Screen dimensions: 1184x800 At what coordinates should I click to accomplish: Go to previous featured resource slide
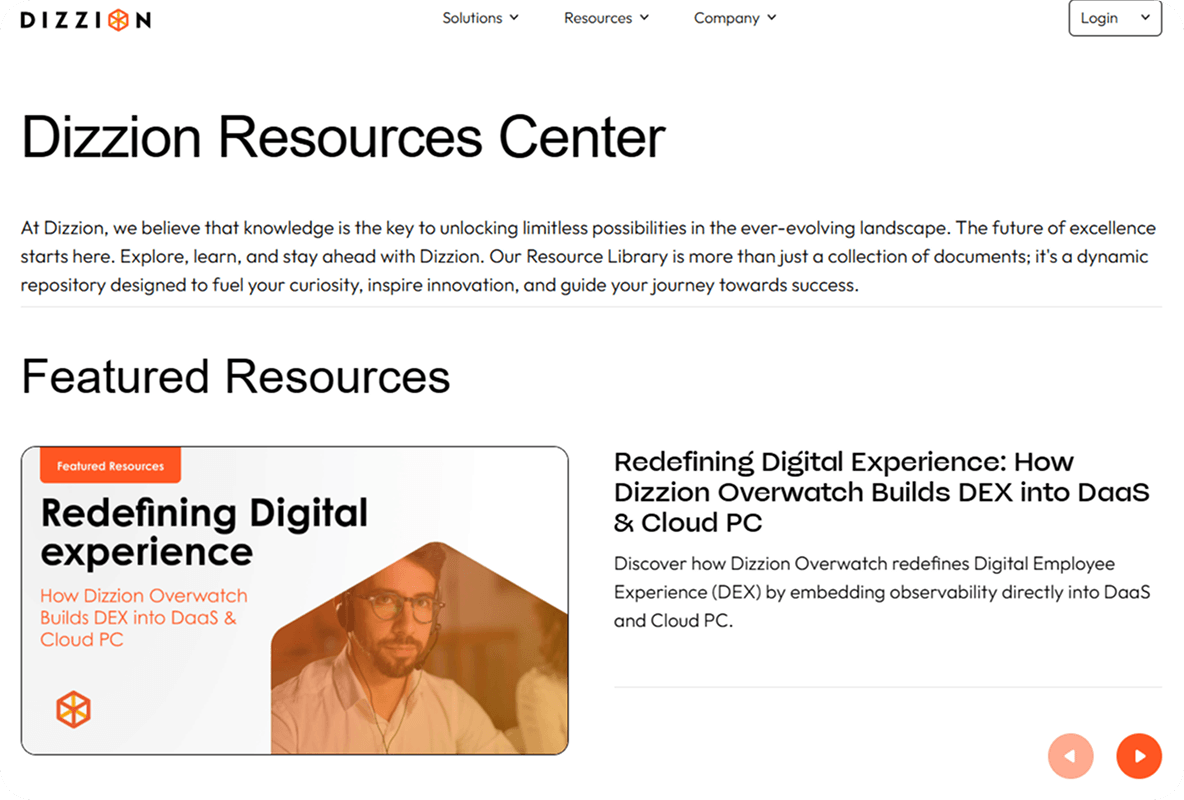(x=1070, y=755)
